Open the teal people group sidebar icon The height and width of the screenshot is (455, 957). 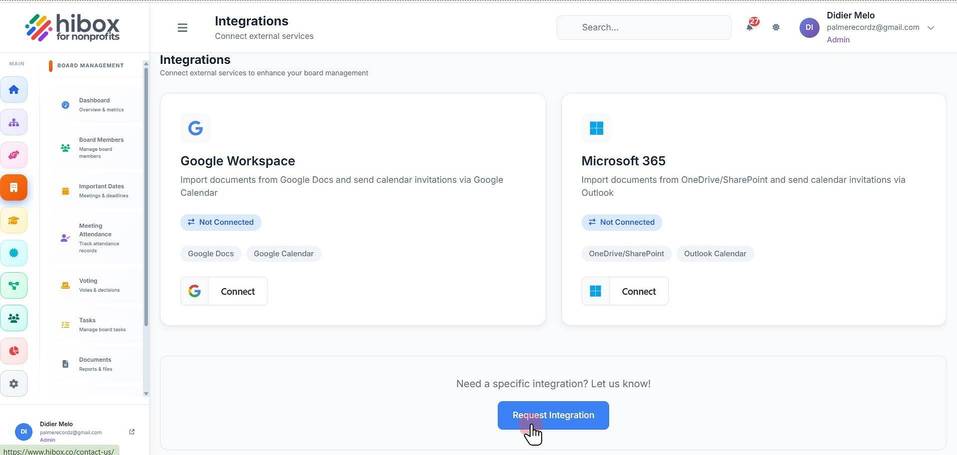click(x=13, y=318)
